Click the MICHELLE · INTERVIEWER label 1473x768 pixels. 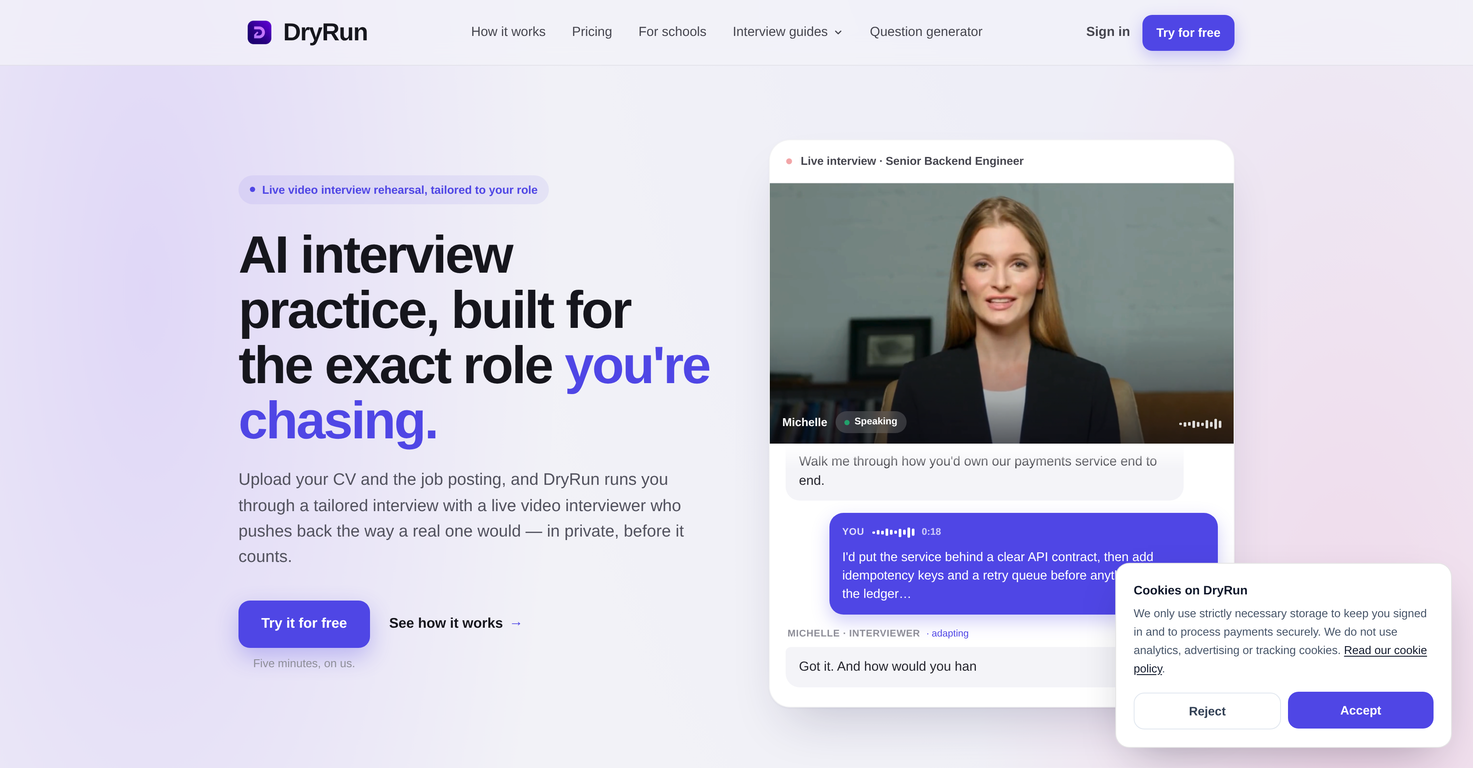point(854,633)
